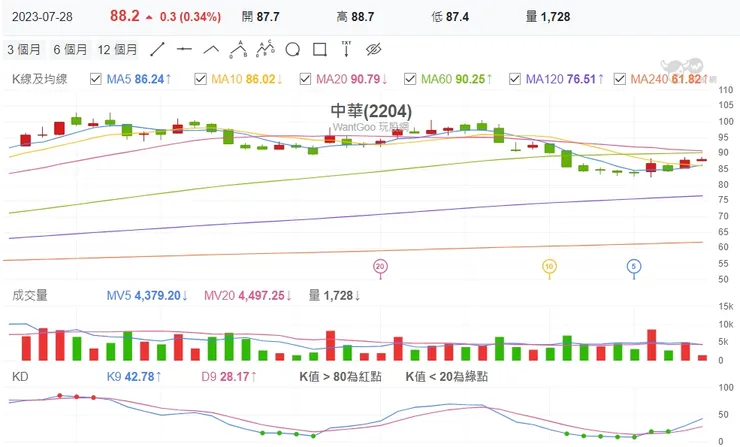Viewport: 740px width, 447px height.
Task: Switch chart range to 3 個月
Action: [24, 49]
